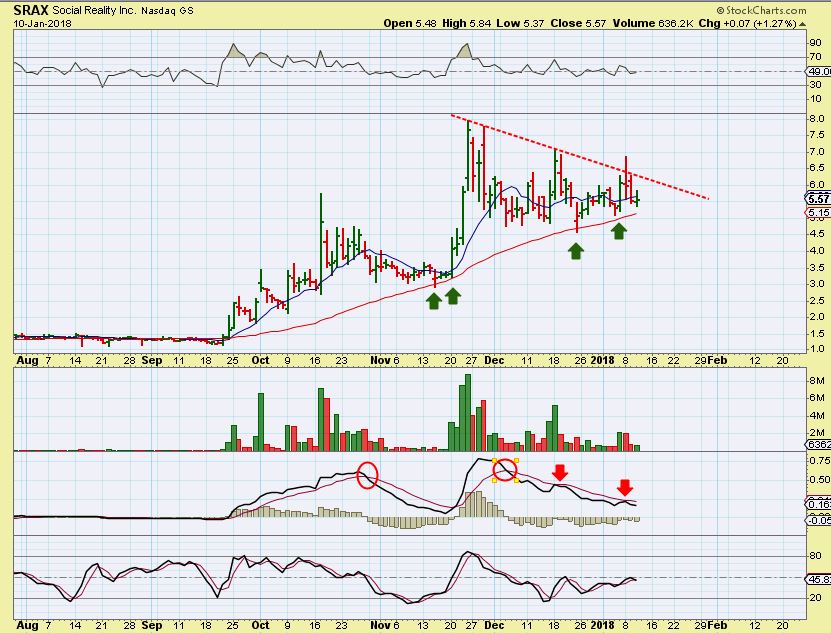Click the 1.0 label on the price axis
This screenshot has width=831, height=633.
point(817,349)
